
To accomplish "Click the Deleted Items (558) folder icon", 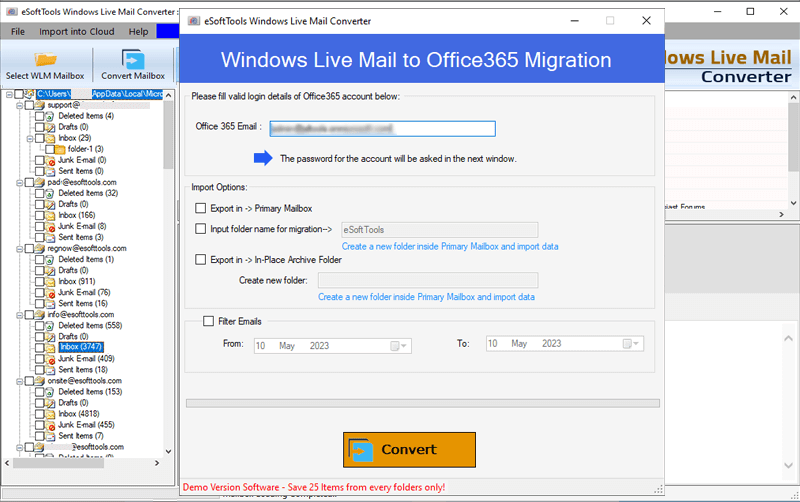I will click(50, 325).
